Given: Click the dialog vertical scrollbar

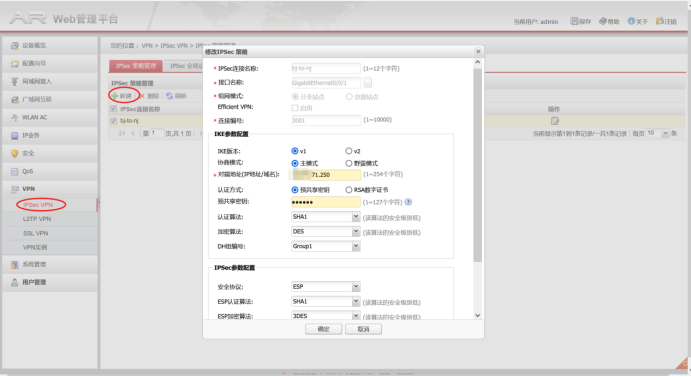Looking at the screenshot, I should (x=477, y=165).
